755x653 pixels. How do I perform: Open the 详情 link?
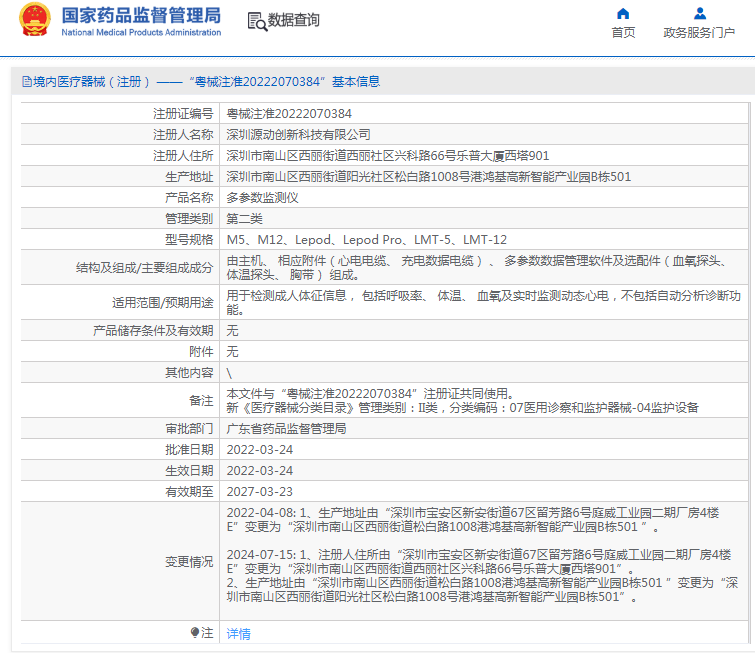coord(238,634)
